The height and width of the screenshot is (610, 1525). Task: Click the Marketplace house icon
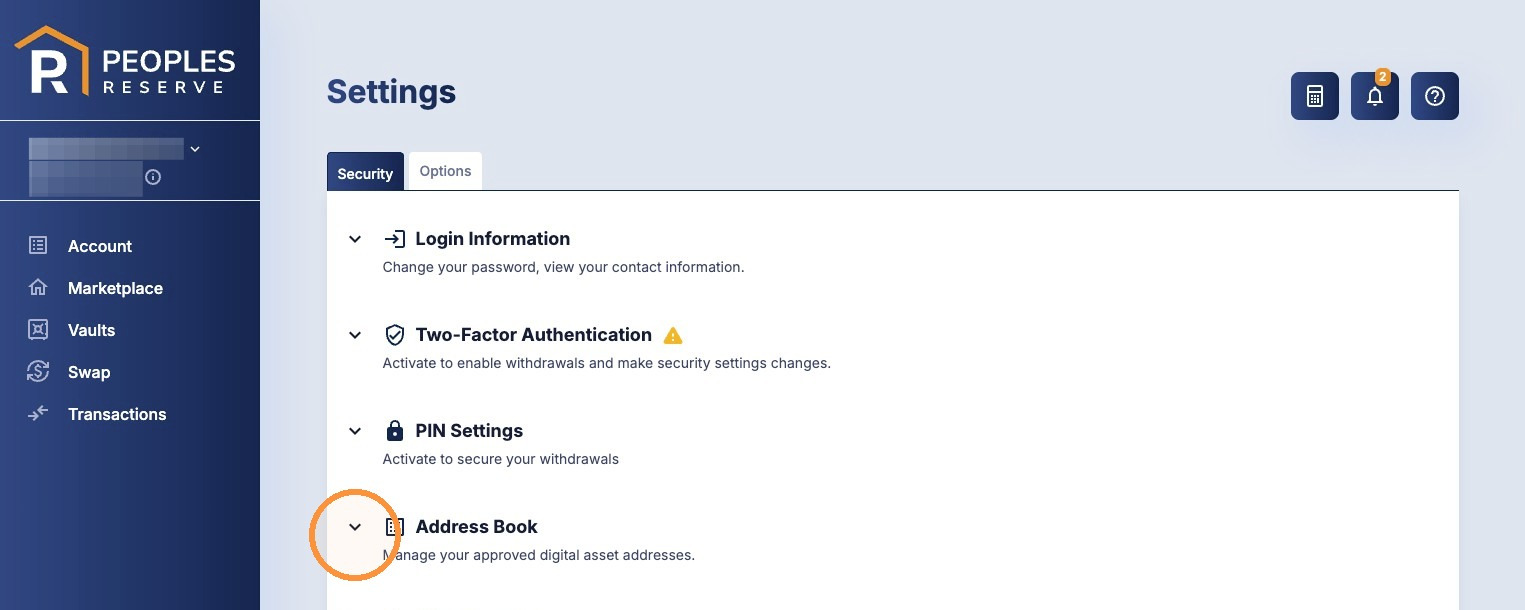pyautogui.click(x=38, y=287)
